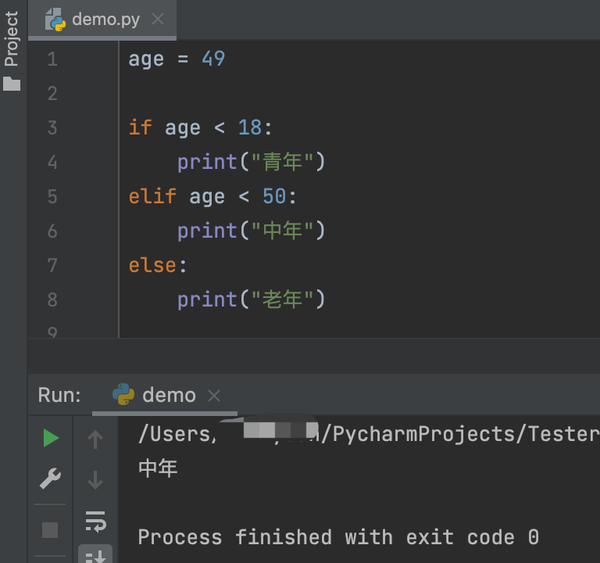The image size is (600, 563).
Task: Close the demo.py editor tab
Action: [158, 19]
